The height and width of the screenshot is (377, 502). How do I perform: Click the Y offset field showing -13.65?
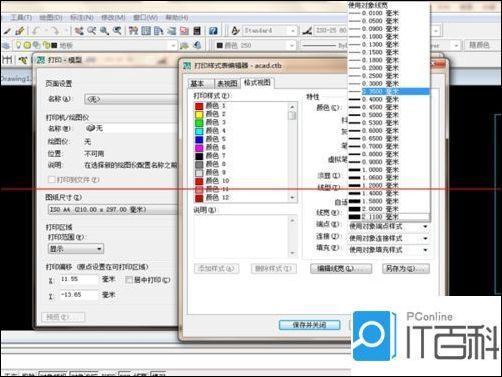coord(79,295)
